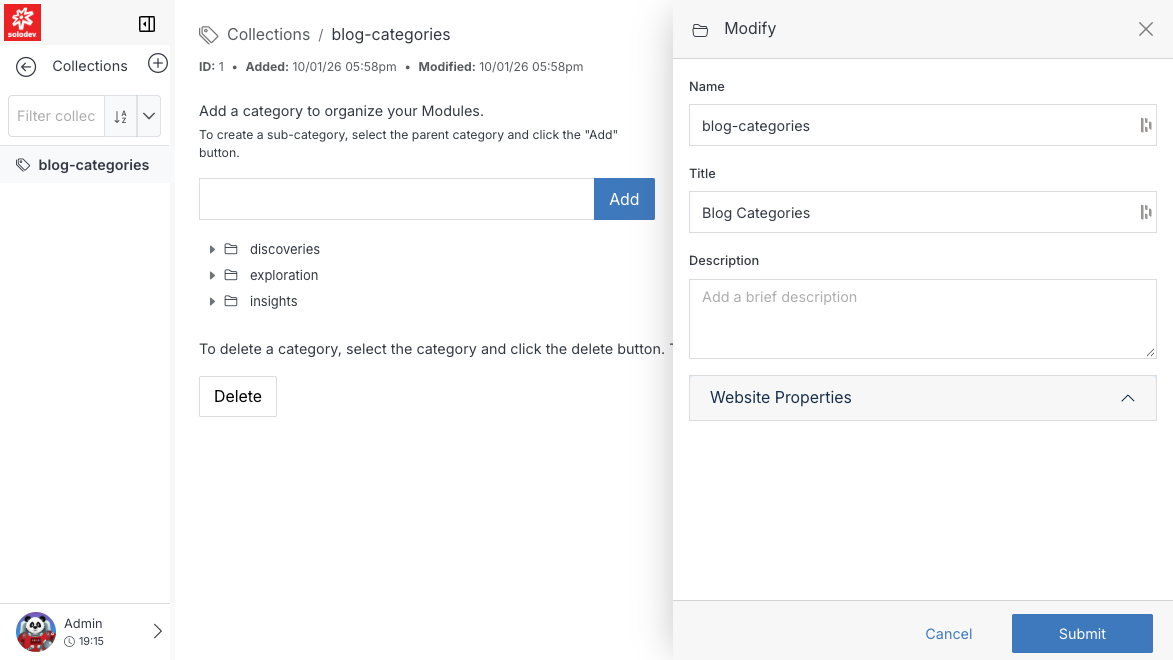Add a new collection with plus icon
Screen dimensions: 1173x660
(158, 64)
